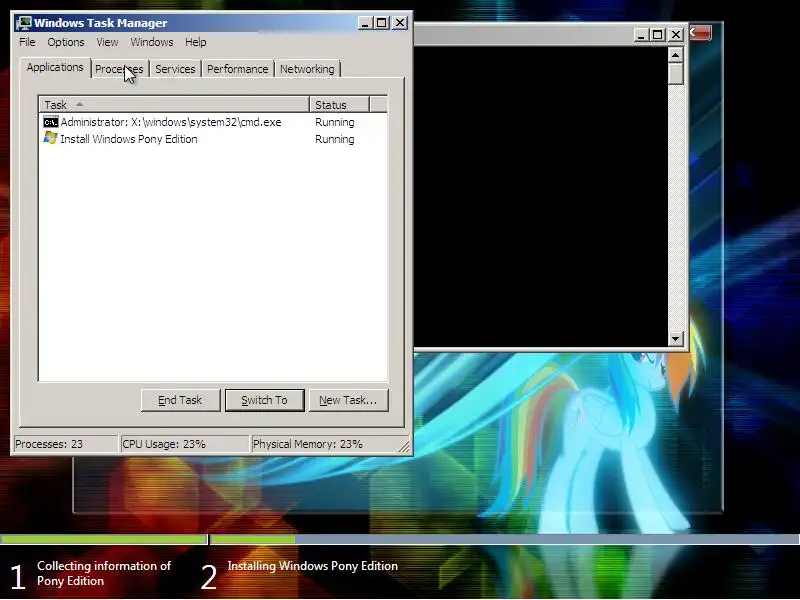The height and width of the screenshot is (600, 800).
Task: Minimize the Windows Task Manager window
Action: [x=365, y=23]
